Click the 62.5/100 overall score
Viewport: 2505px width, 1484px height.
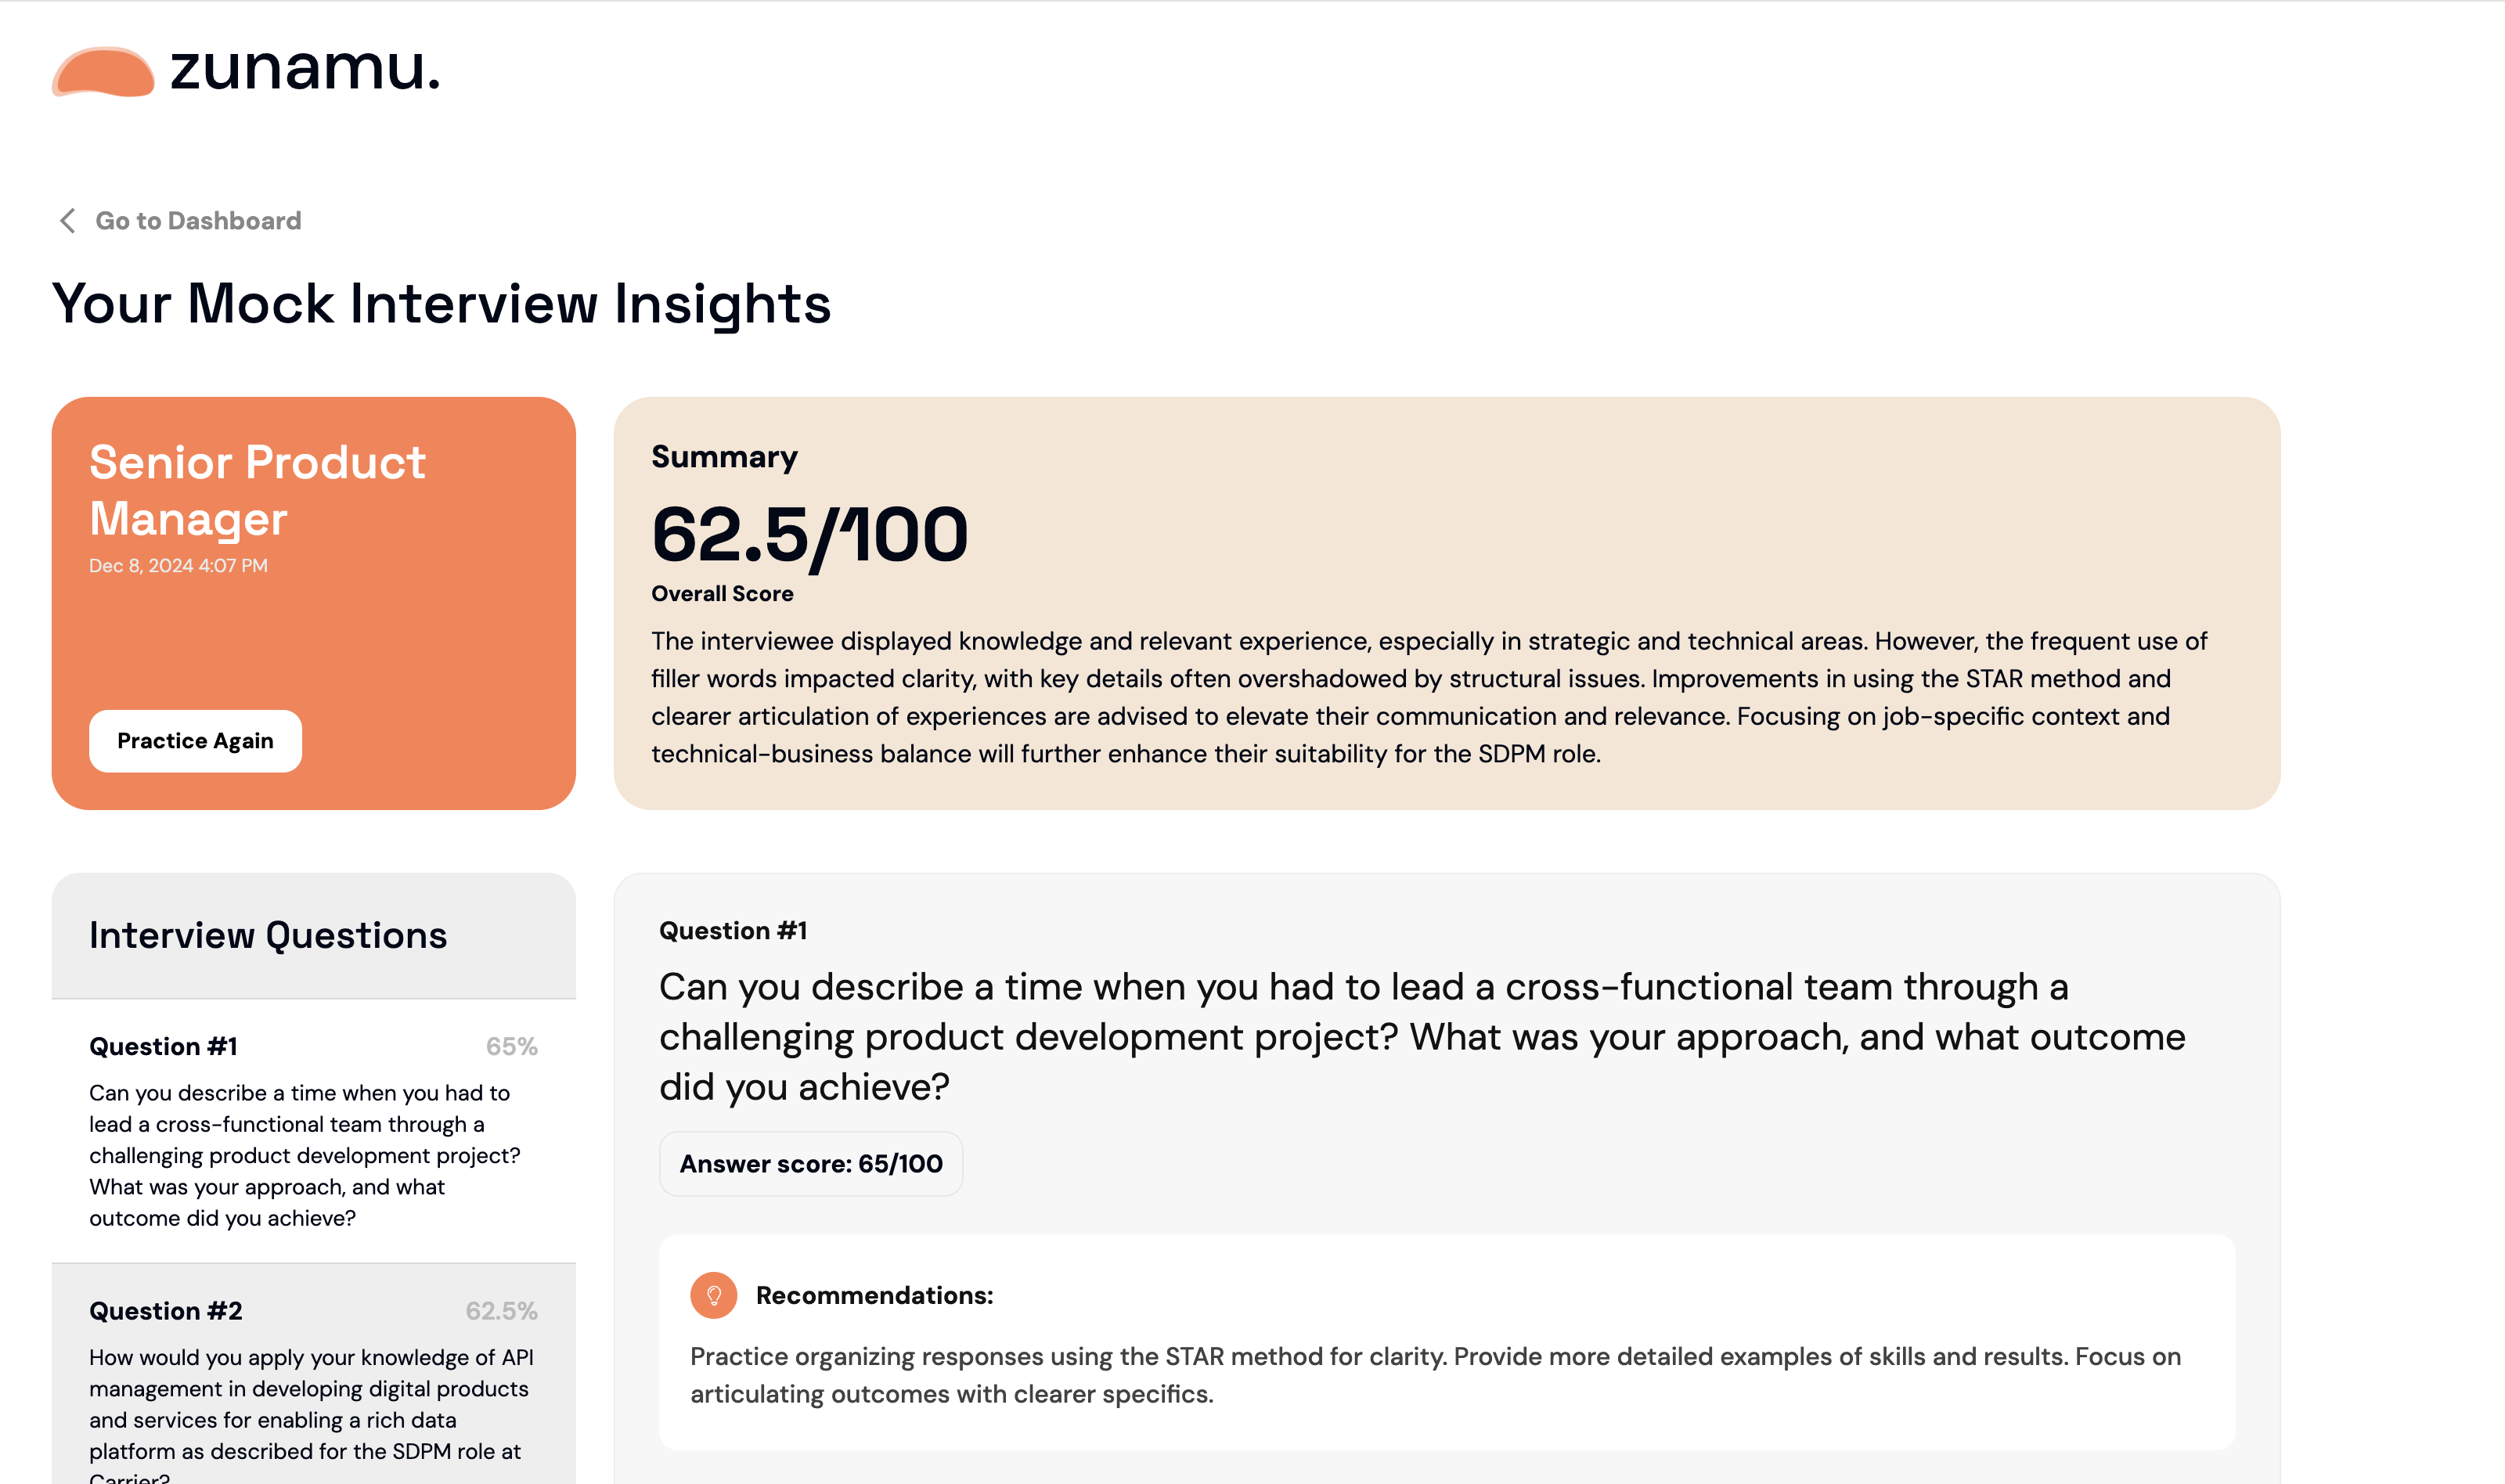point(809,535)
